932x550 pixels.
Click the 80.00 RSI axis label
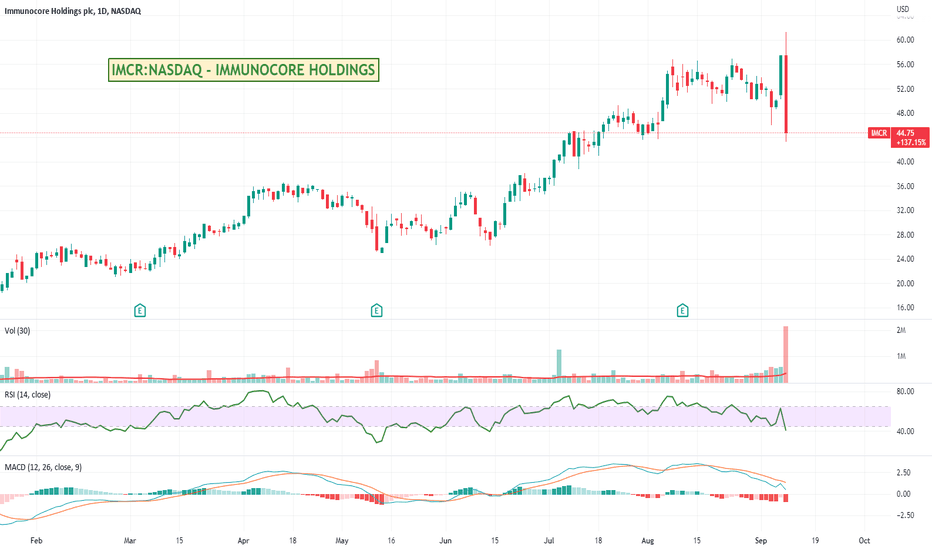coord(905,391)
